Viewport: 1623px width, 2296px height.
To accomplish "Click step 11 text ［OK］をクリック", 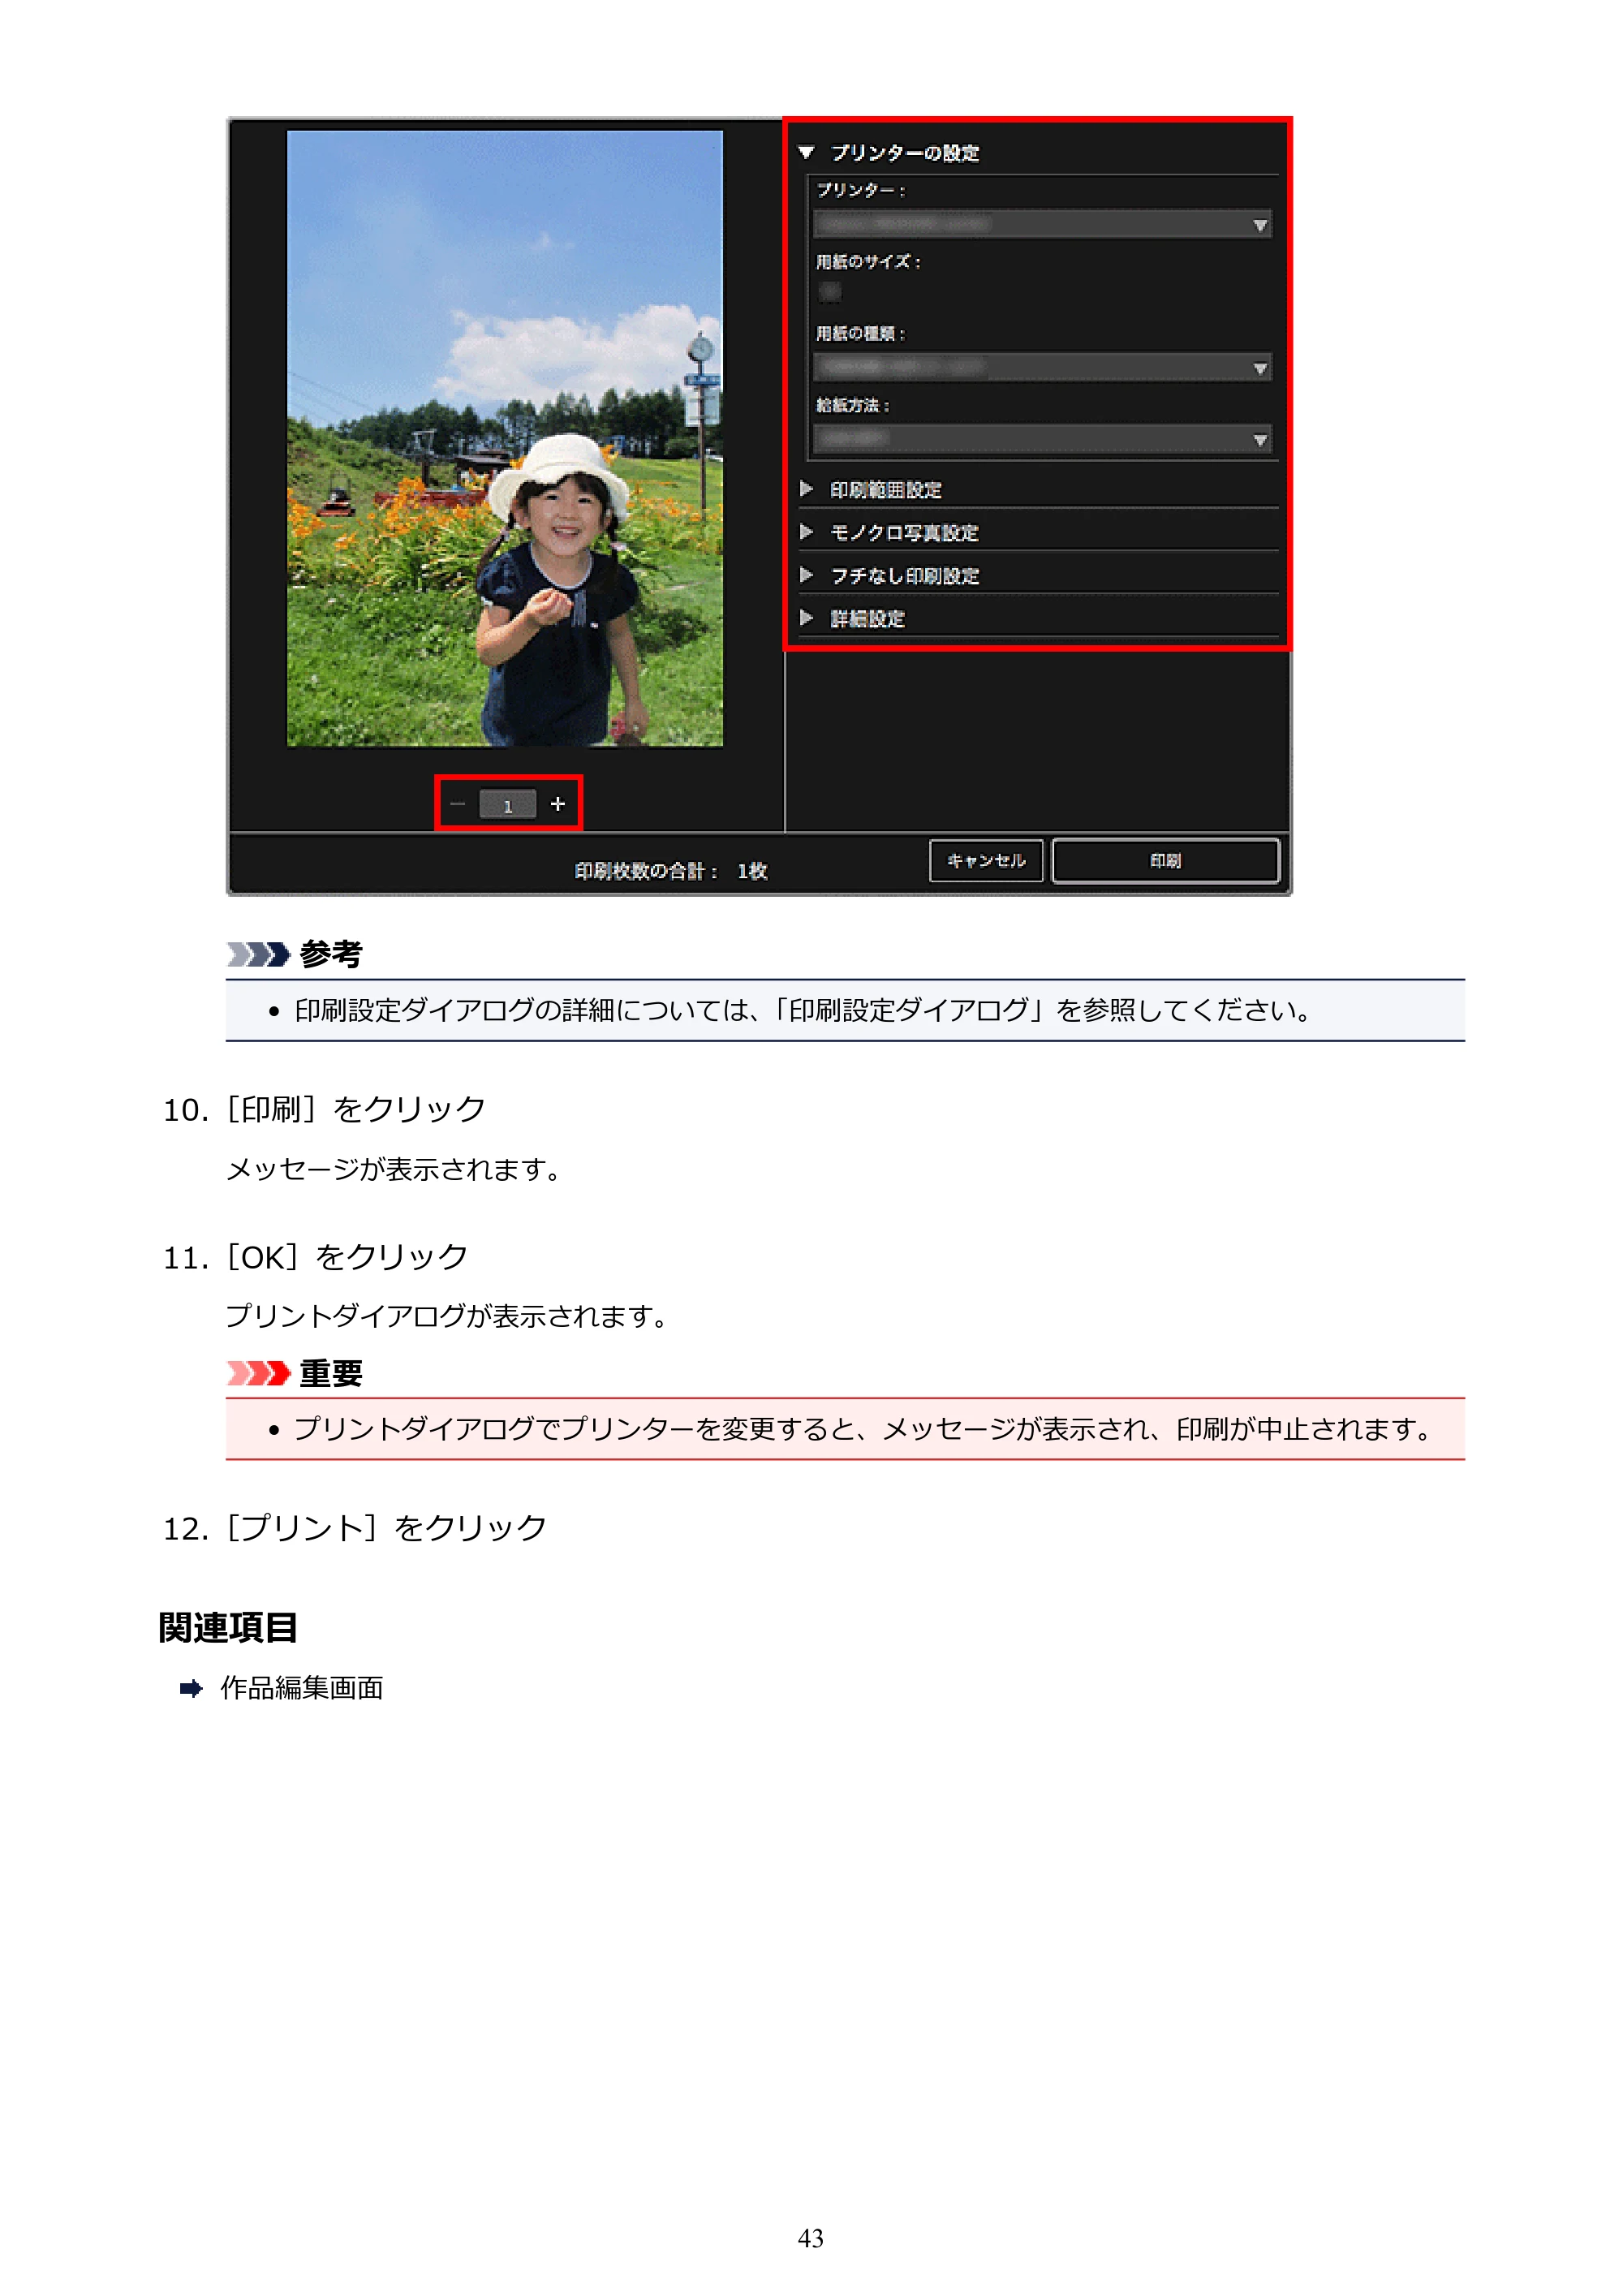I will point(346,1257).
